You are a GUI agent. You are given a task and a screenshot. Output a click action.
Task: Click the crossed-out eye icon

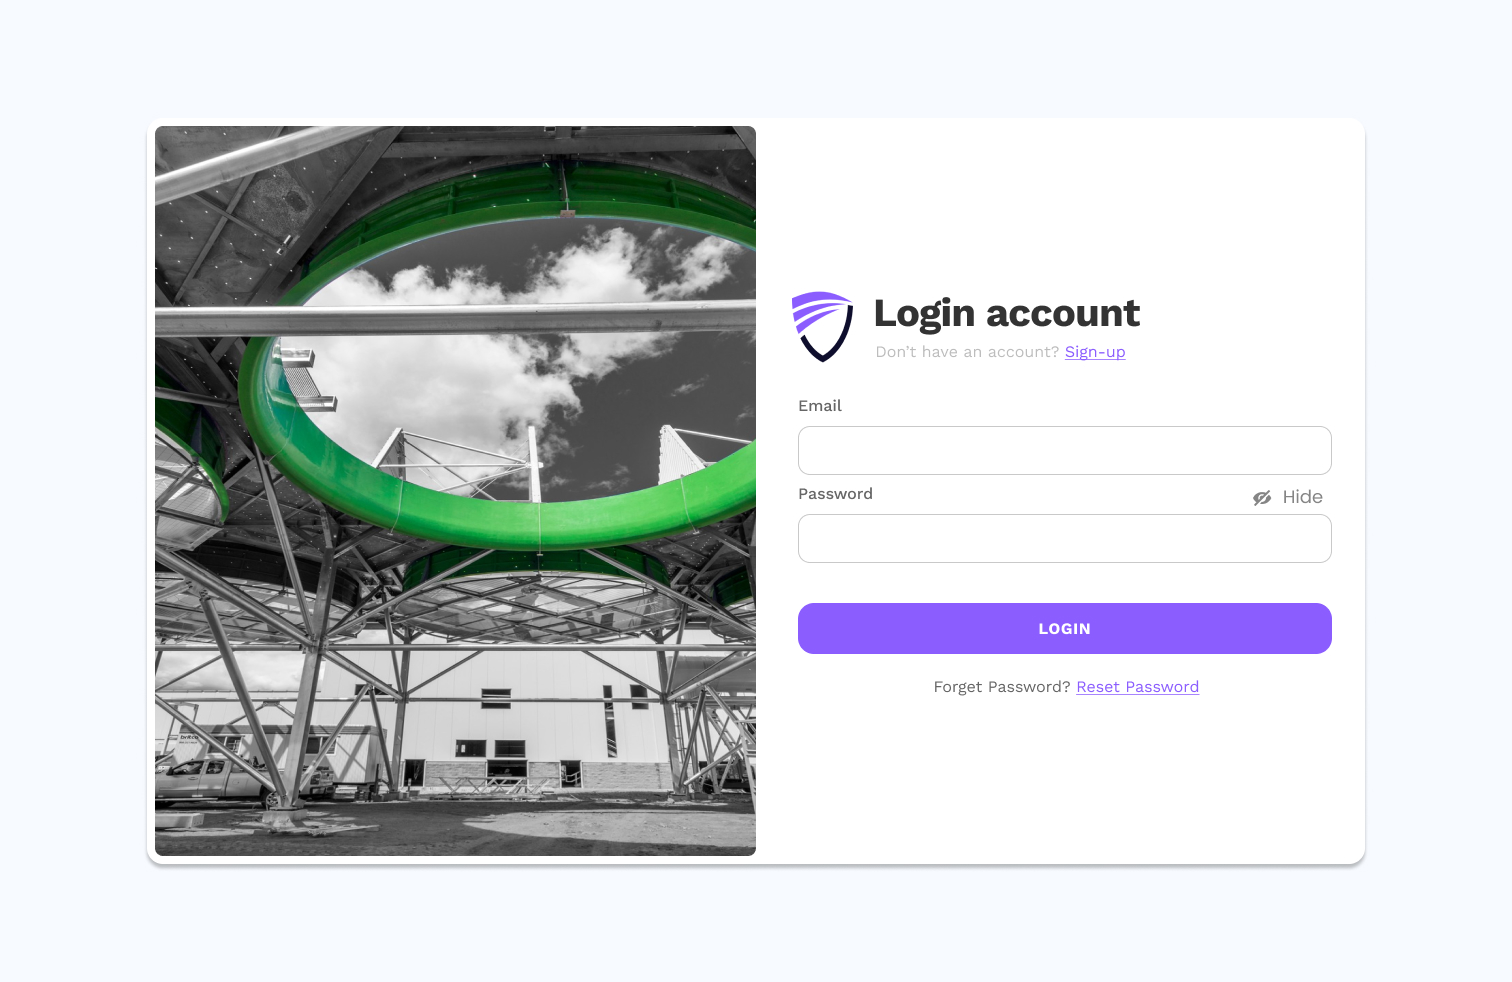[x=1262, y=498]
